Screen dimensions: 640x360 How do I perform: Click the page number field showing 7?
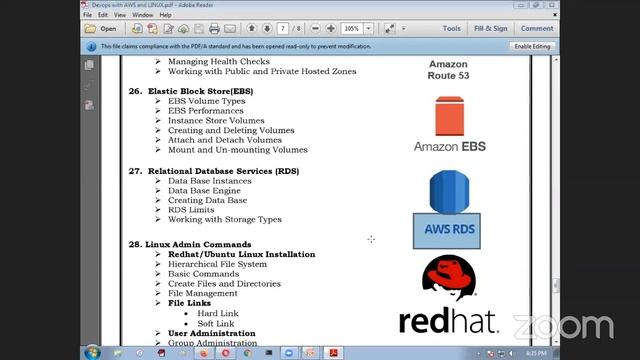pos(282,29)
